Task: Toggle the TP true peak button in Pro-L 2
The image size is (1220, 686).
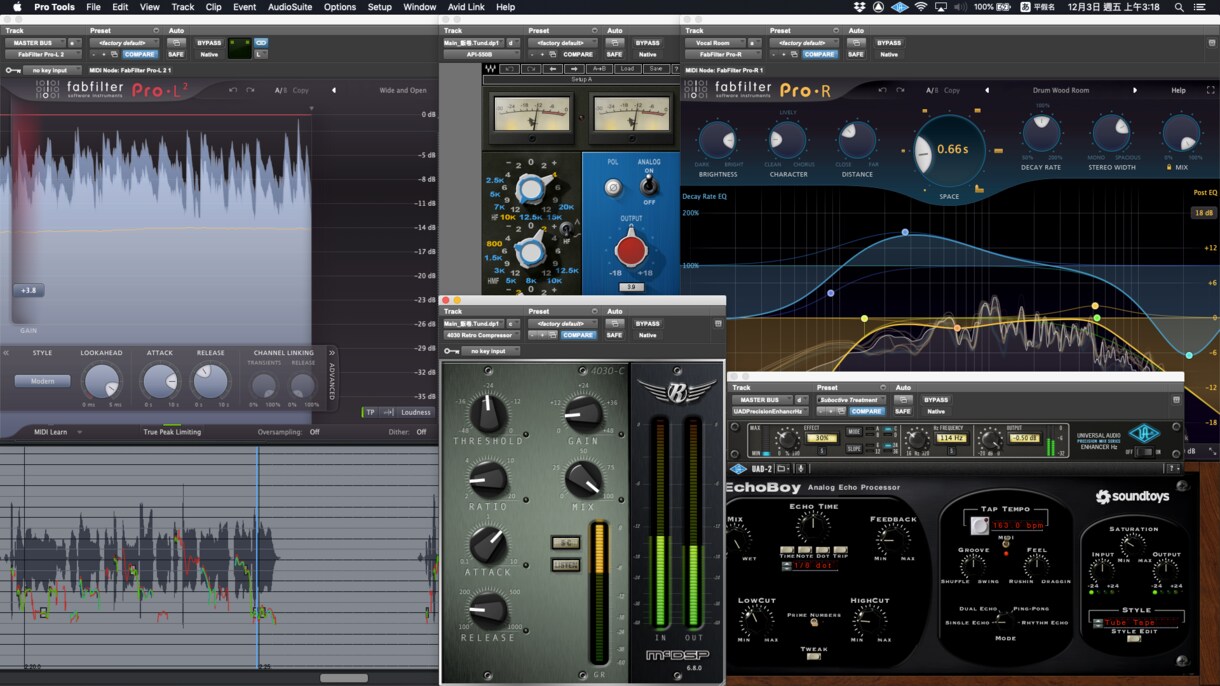Action: 370,412
